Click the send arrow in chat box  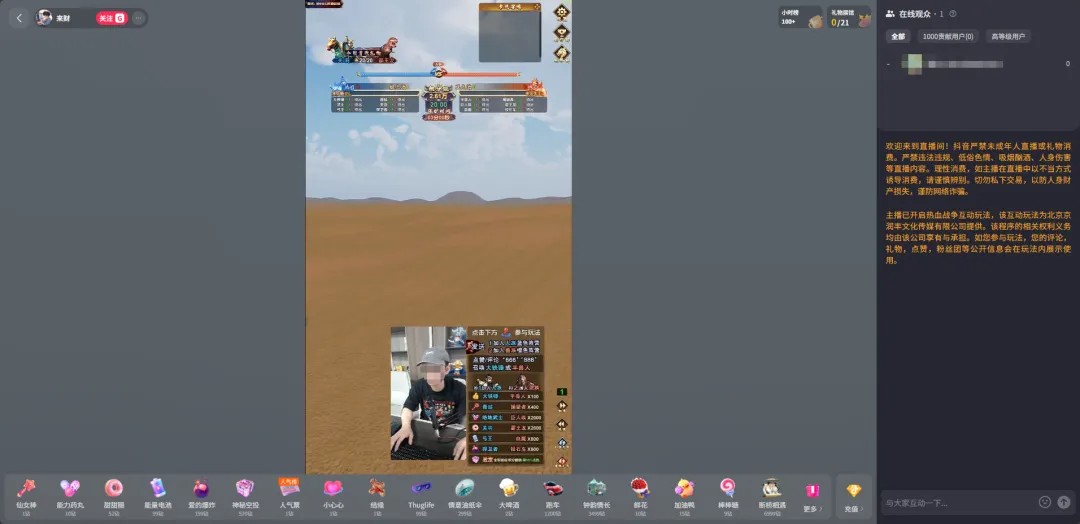pos(1064,502)
